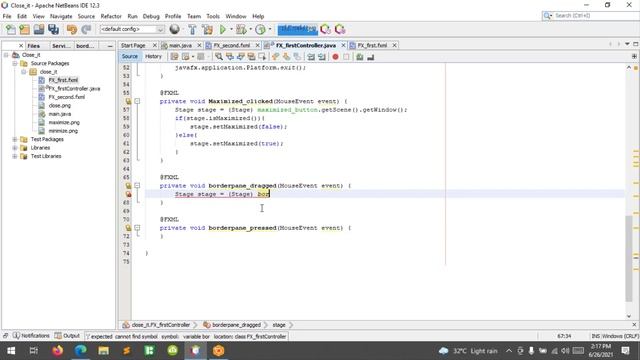Switch to the FX_second.fxml editor tab

(231, 45)
